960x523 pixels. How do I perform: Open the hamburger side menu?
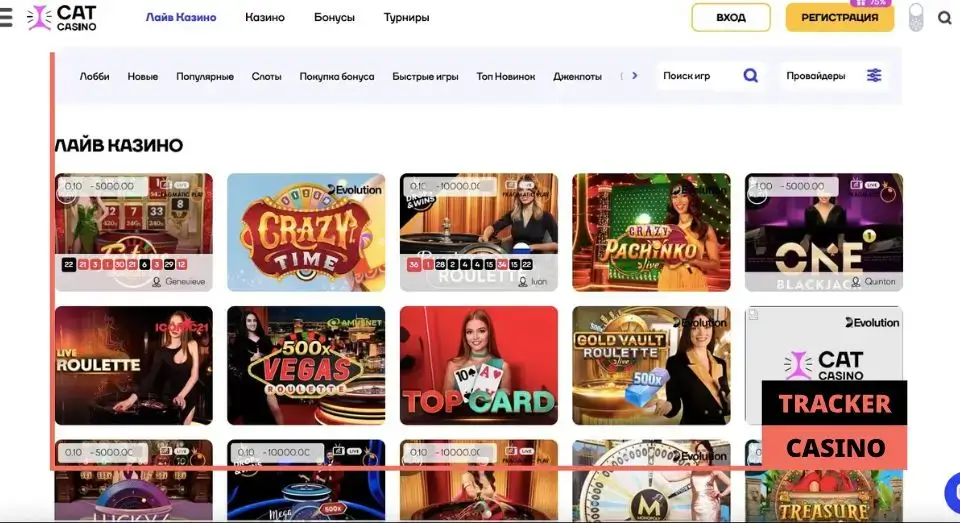point(6,17)
